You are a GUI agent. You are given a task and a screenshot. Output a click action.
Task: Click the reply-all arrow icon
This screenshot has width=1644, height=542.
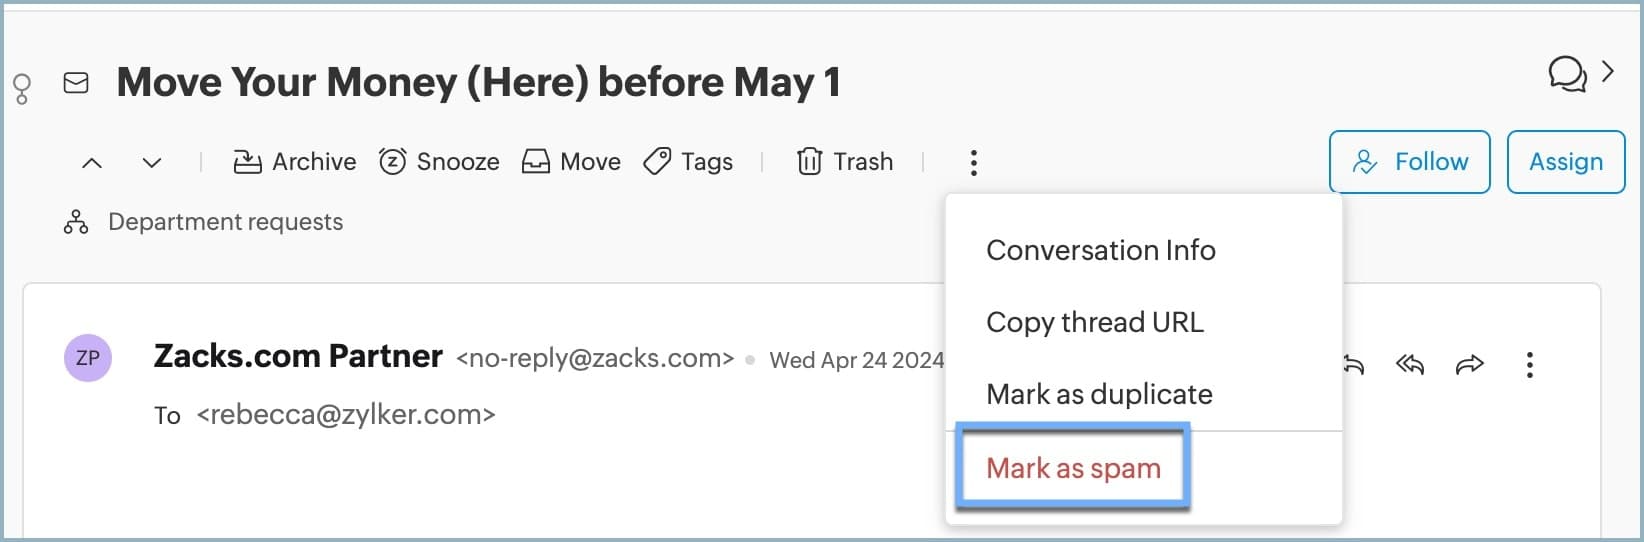[x=1410, y=365]
